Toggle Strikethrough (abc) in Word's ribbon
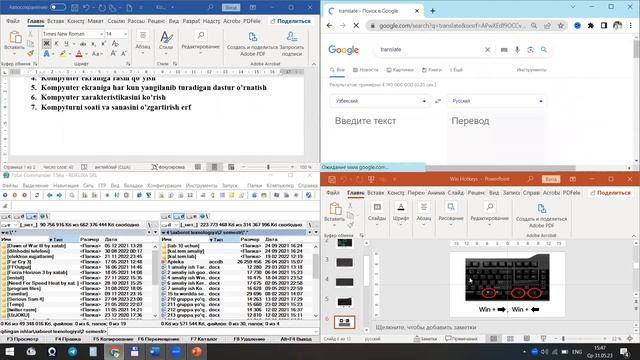Image resolution: width=640 pixels, height=360 pixels. (x=83, y=44)
